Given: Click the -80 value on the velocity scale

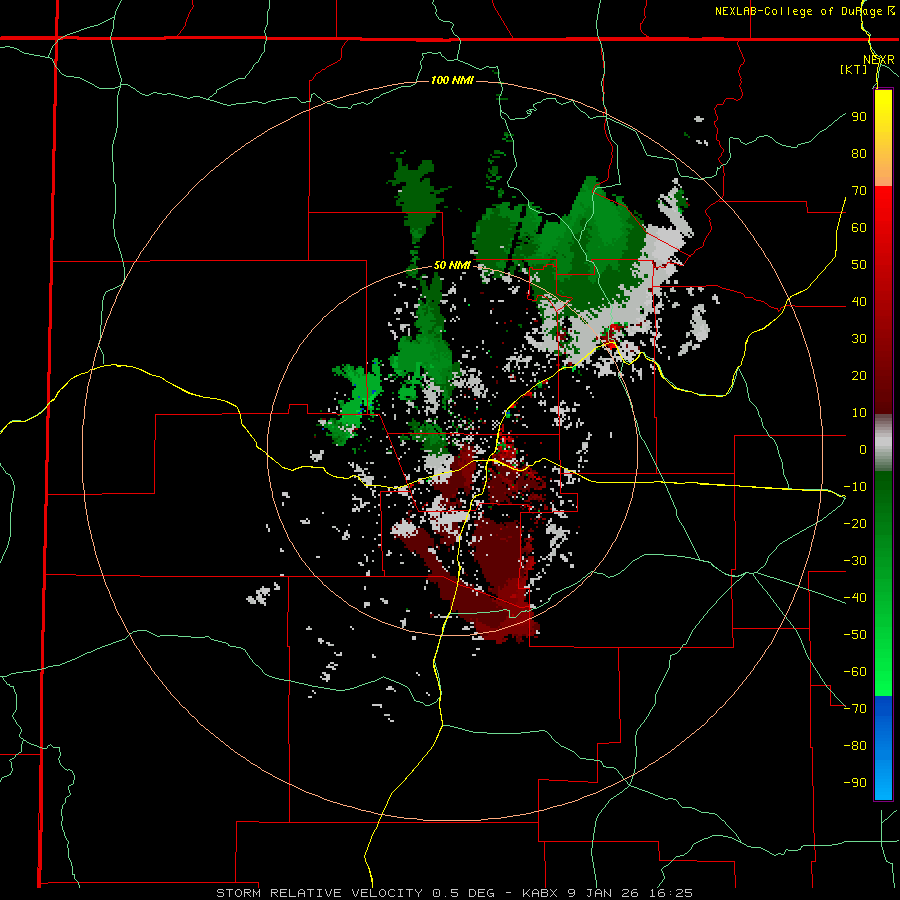Looking at the screenshot, I should pyautogui.click(x=855, y=746).
